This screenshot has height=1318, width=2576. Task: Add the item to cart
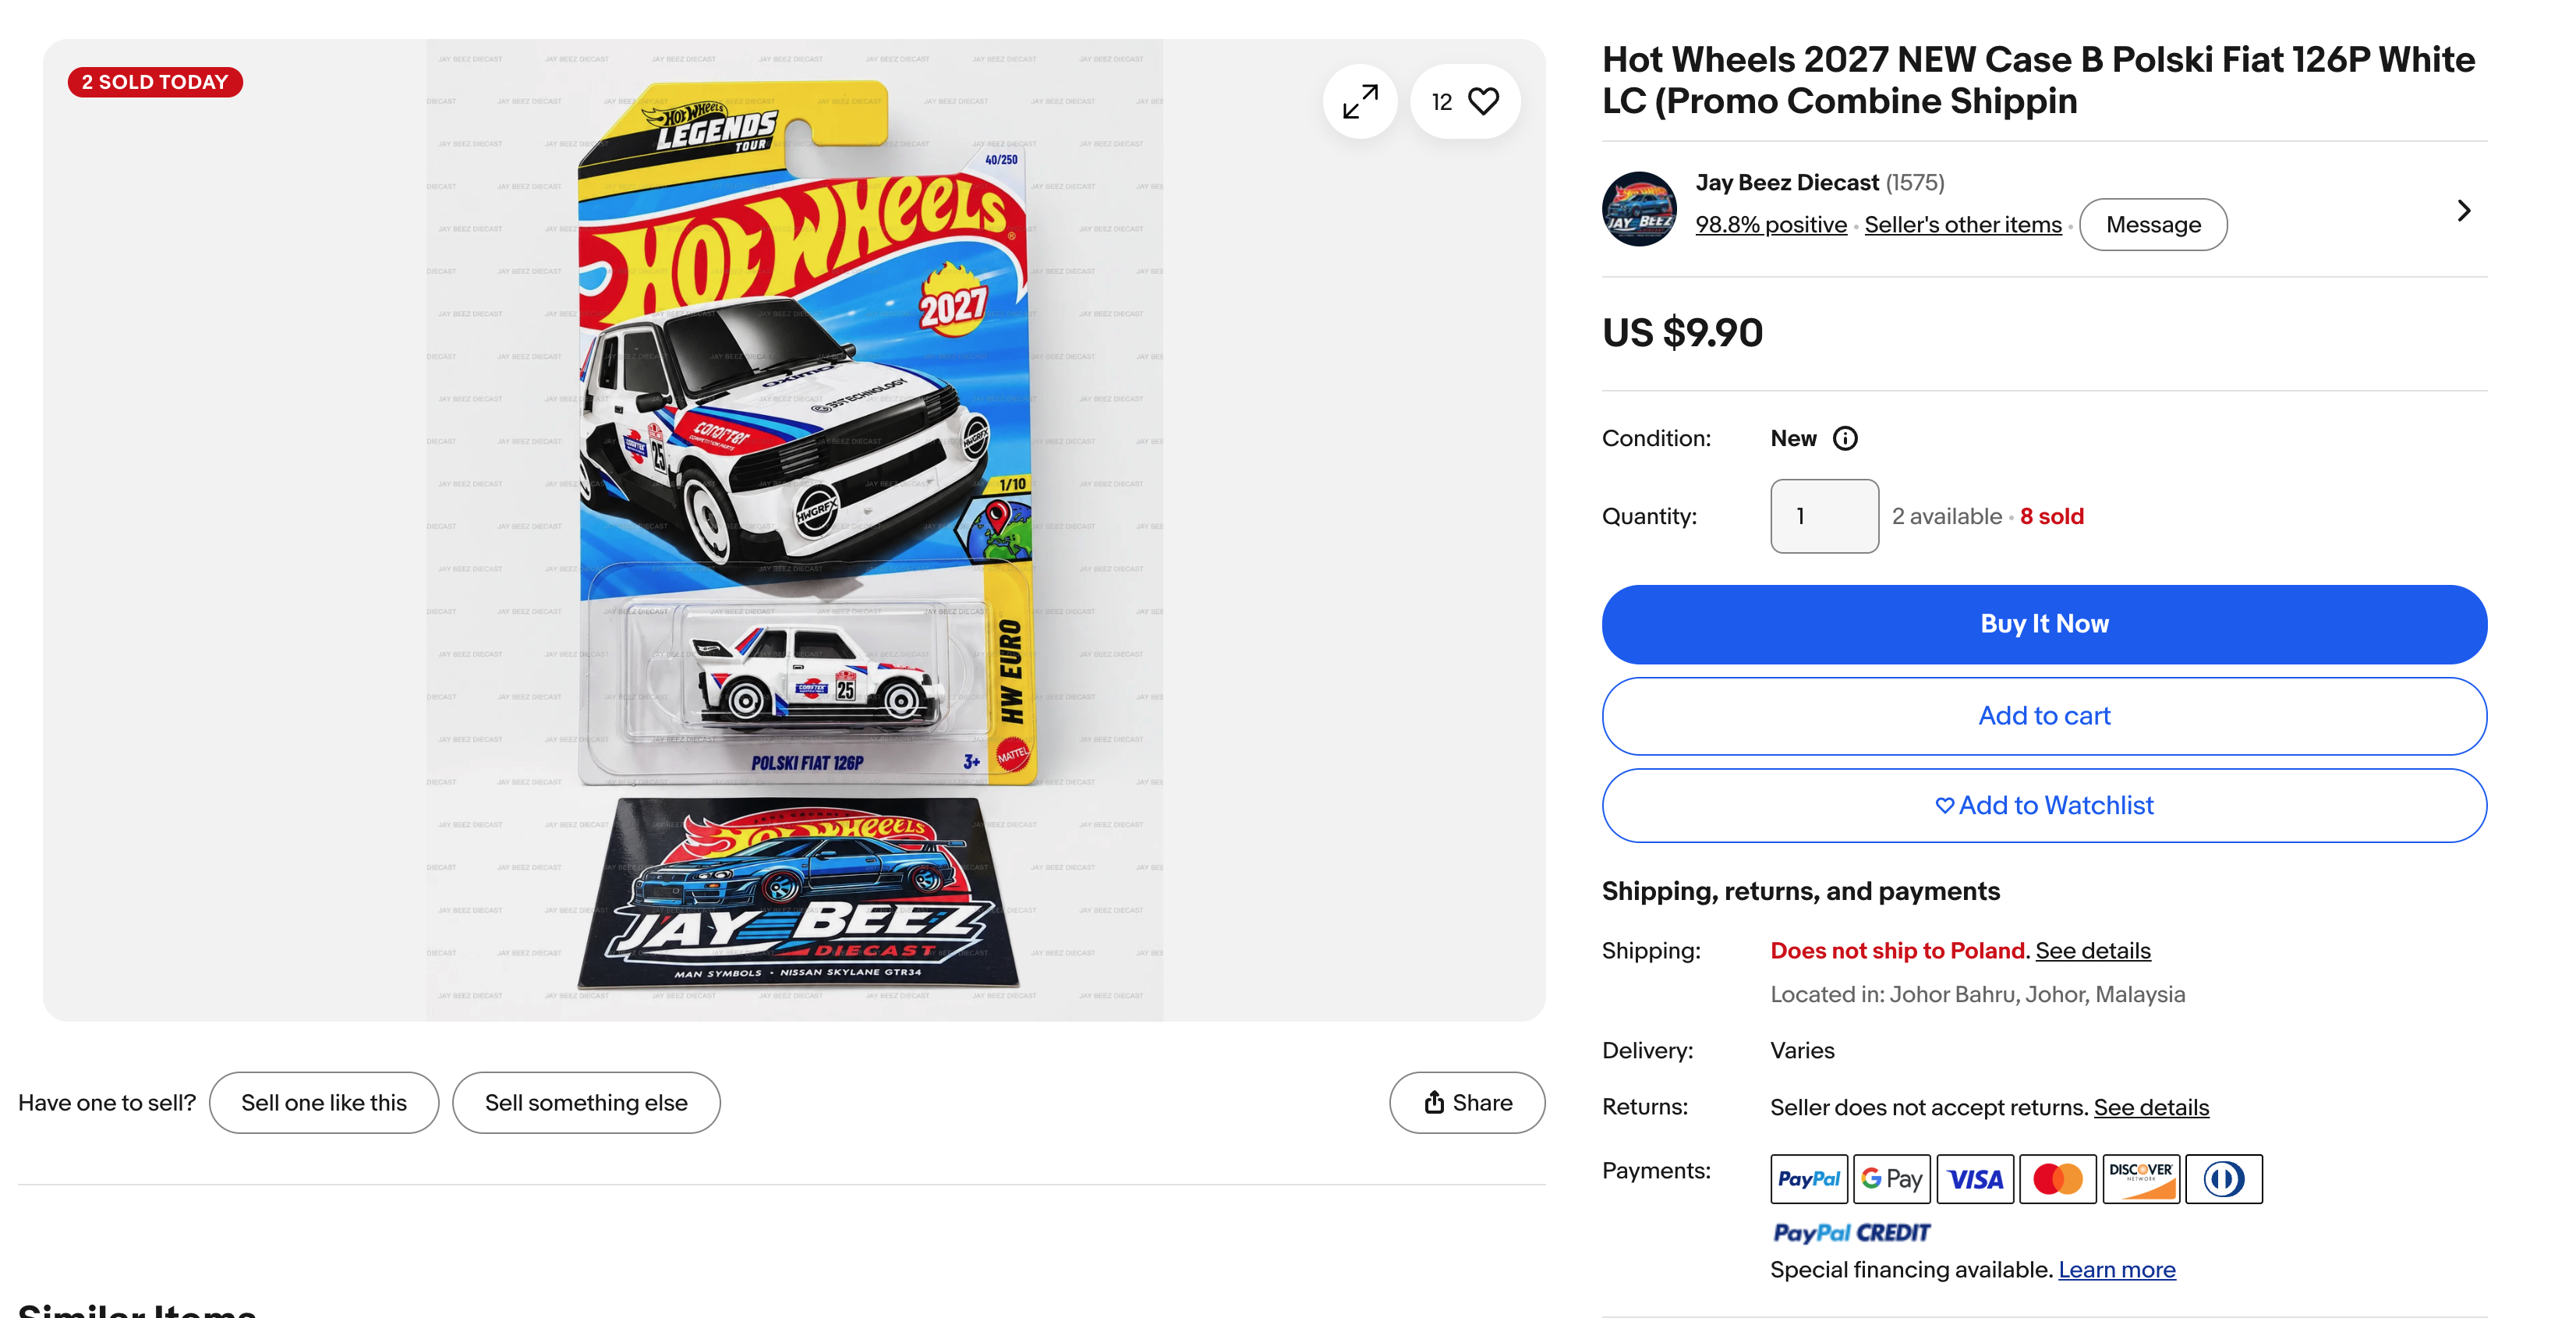tap(2044, 716)
